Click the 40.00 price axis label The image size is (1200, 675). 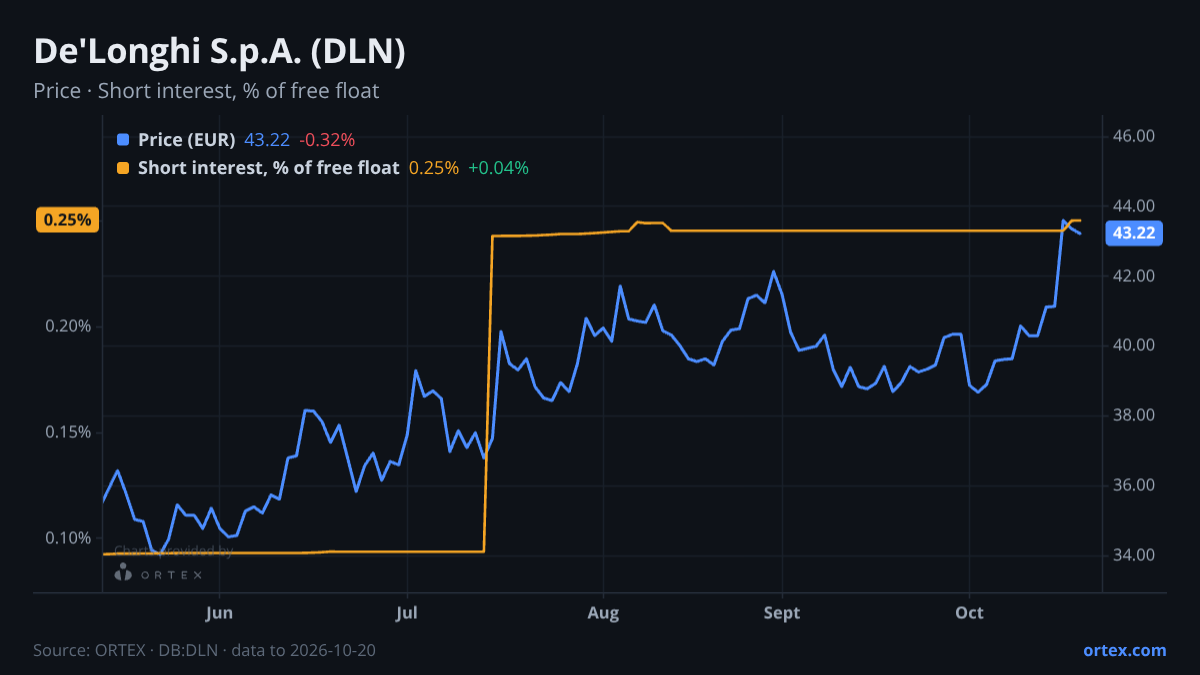point(1134,346)
